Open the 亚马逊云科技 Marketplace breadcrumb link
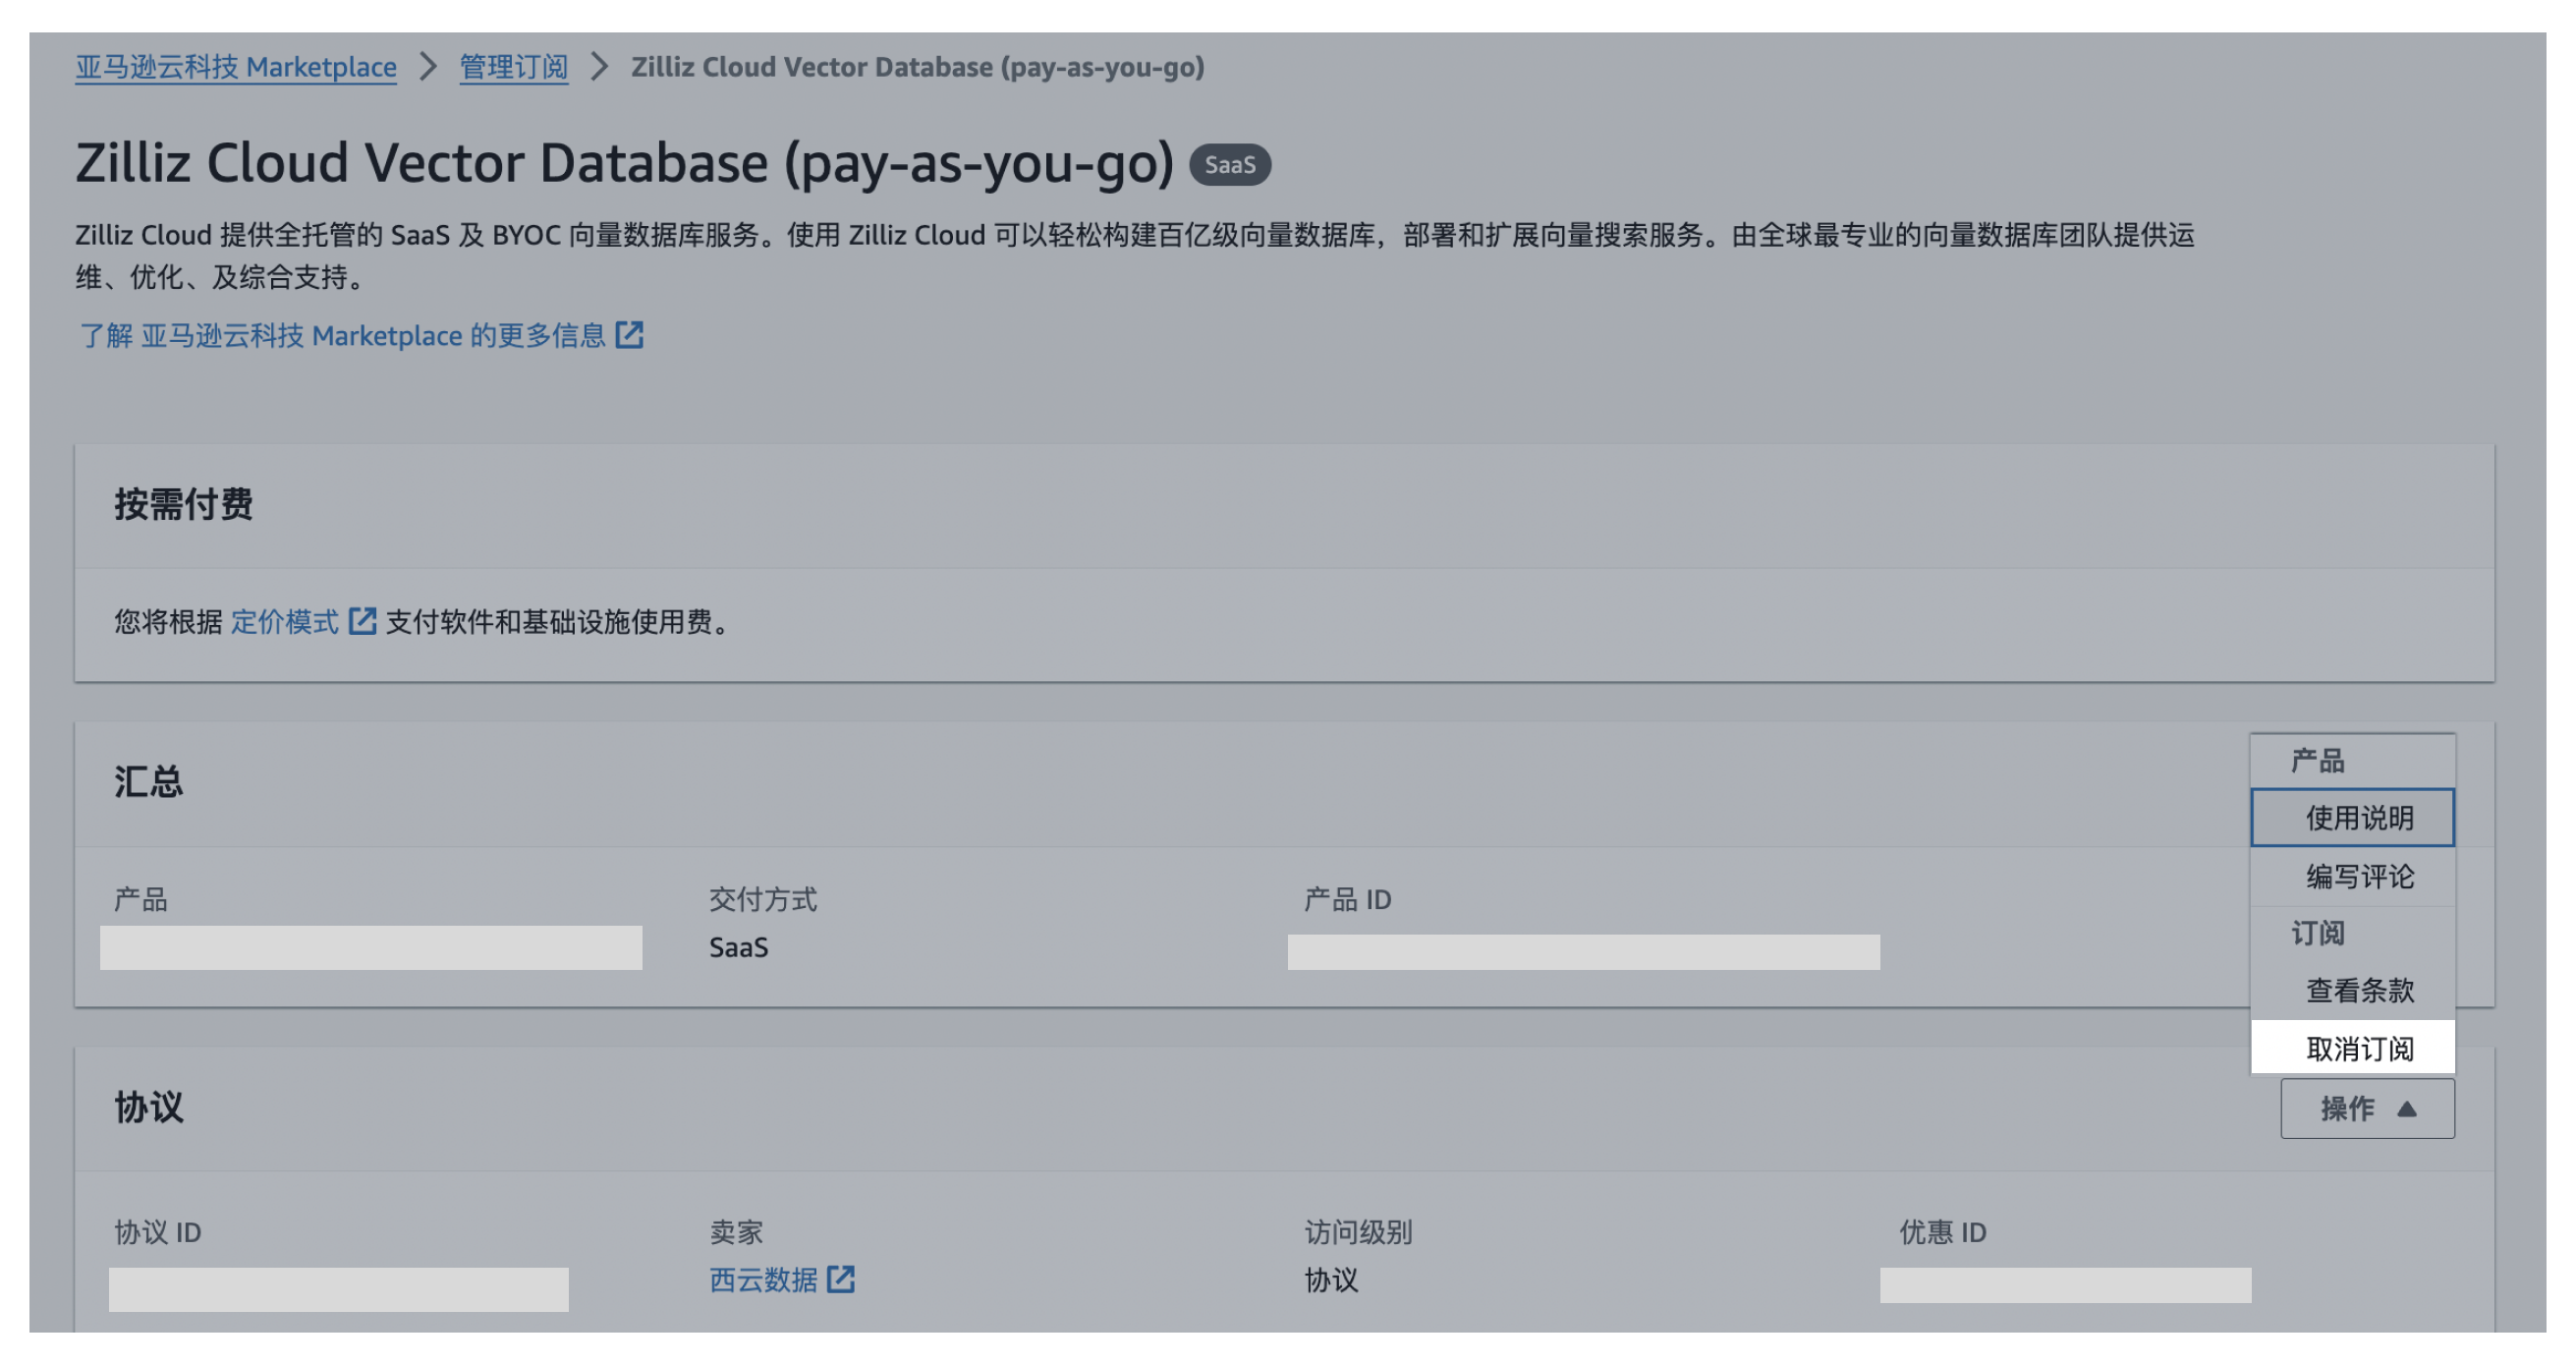This screenshot has width=2576, height=1365. click(236, 67)
